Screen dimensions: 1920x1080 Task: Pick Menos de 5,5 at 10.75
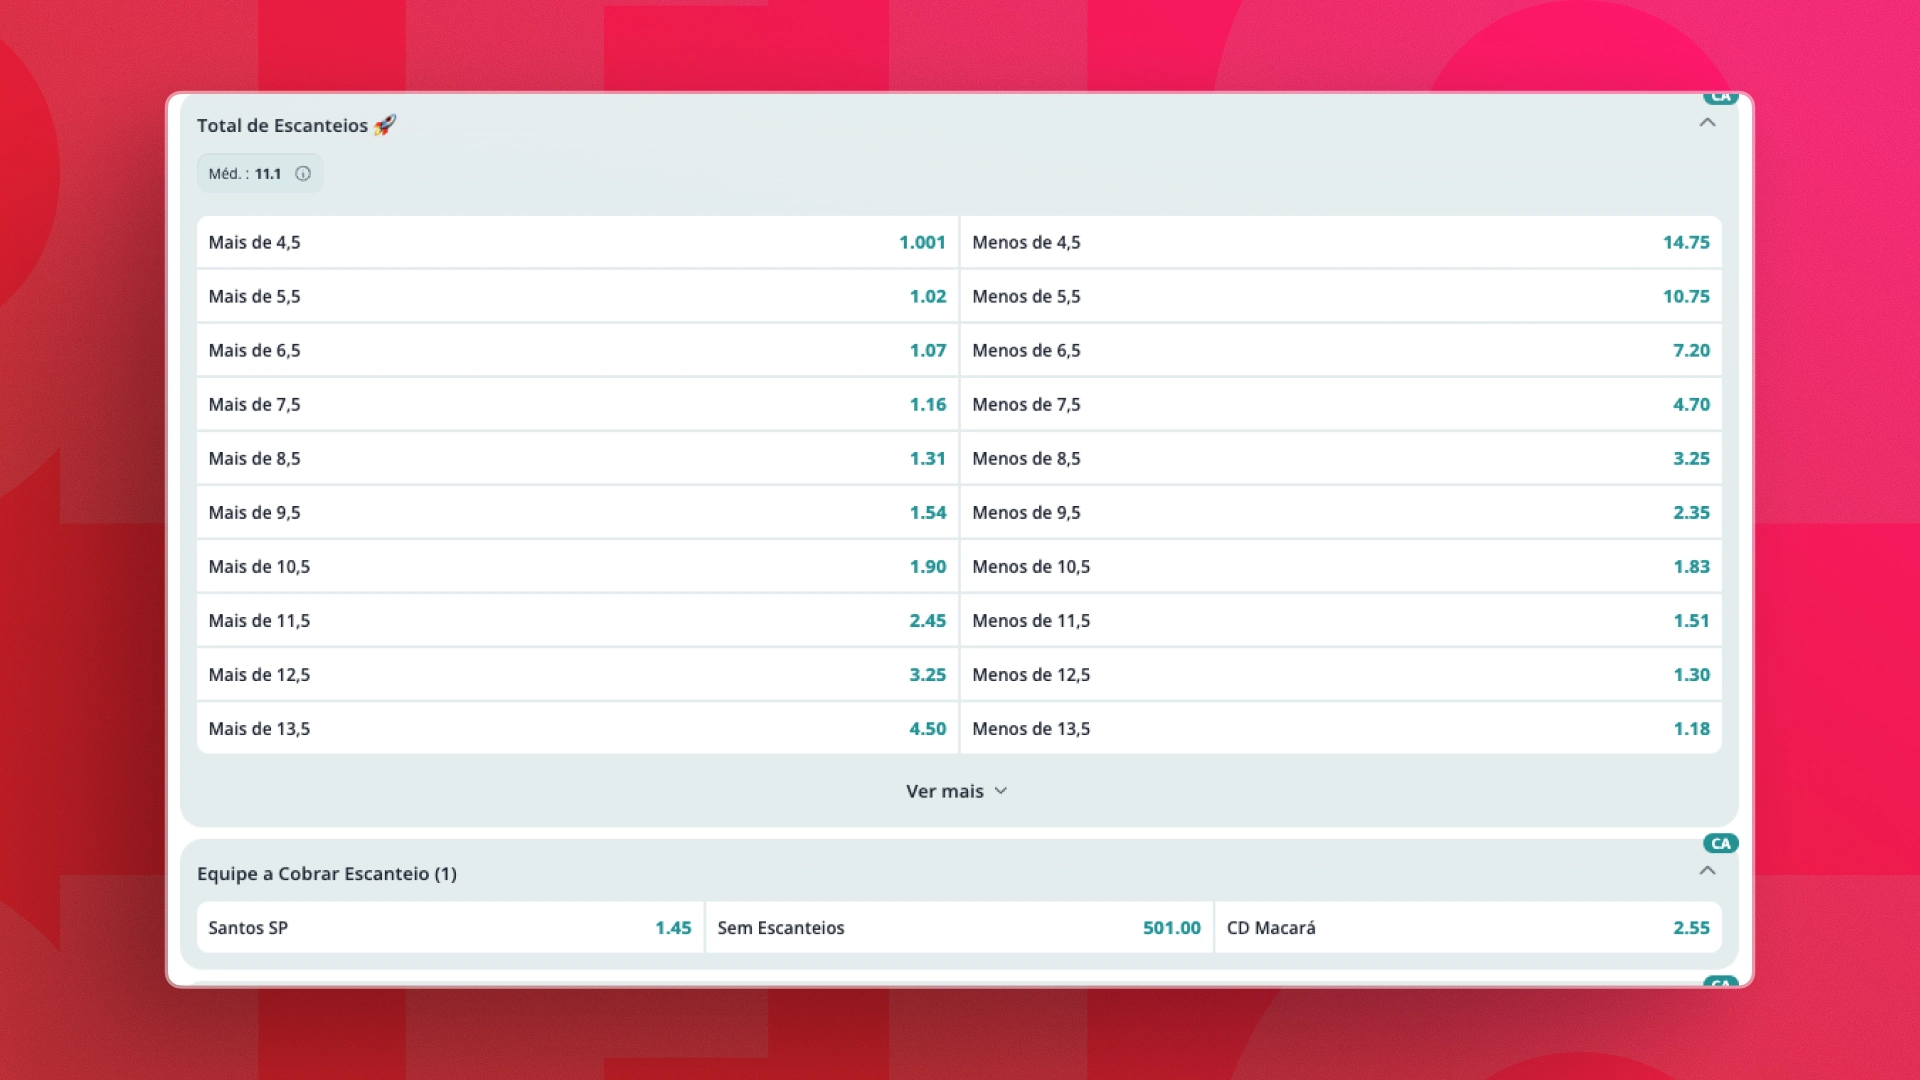1341,296
